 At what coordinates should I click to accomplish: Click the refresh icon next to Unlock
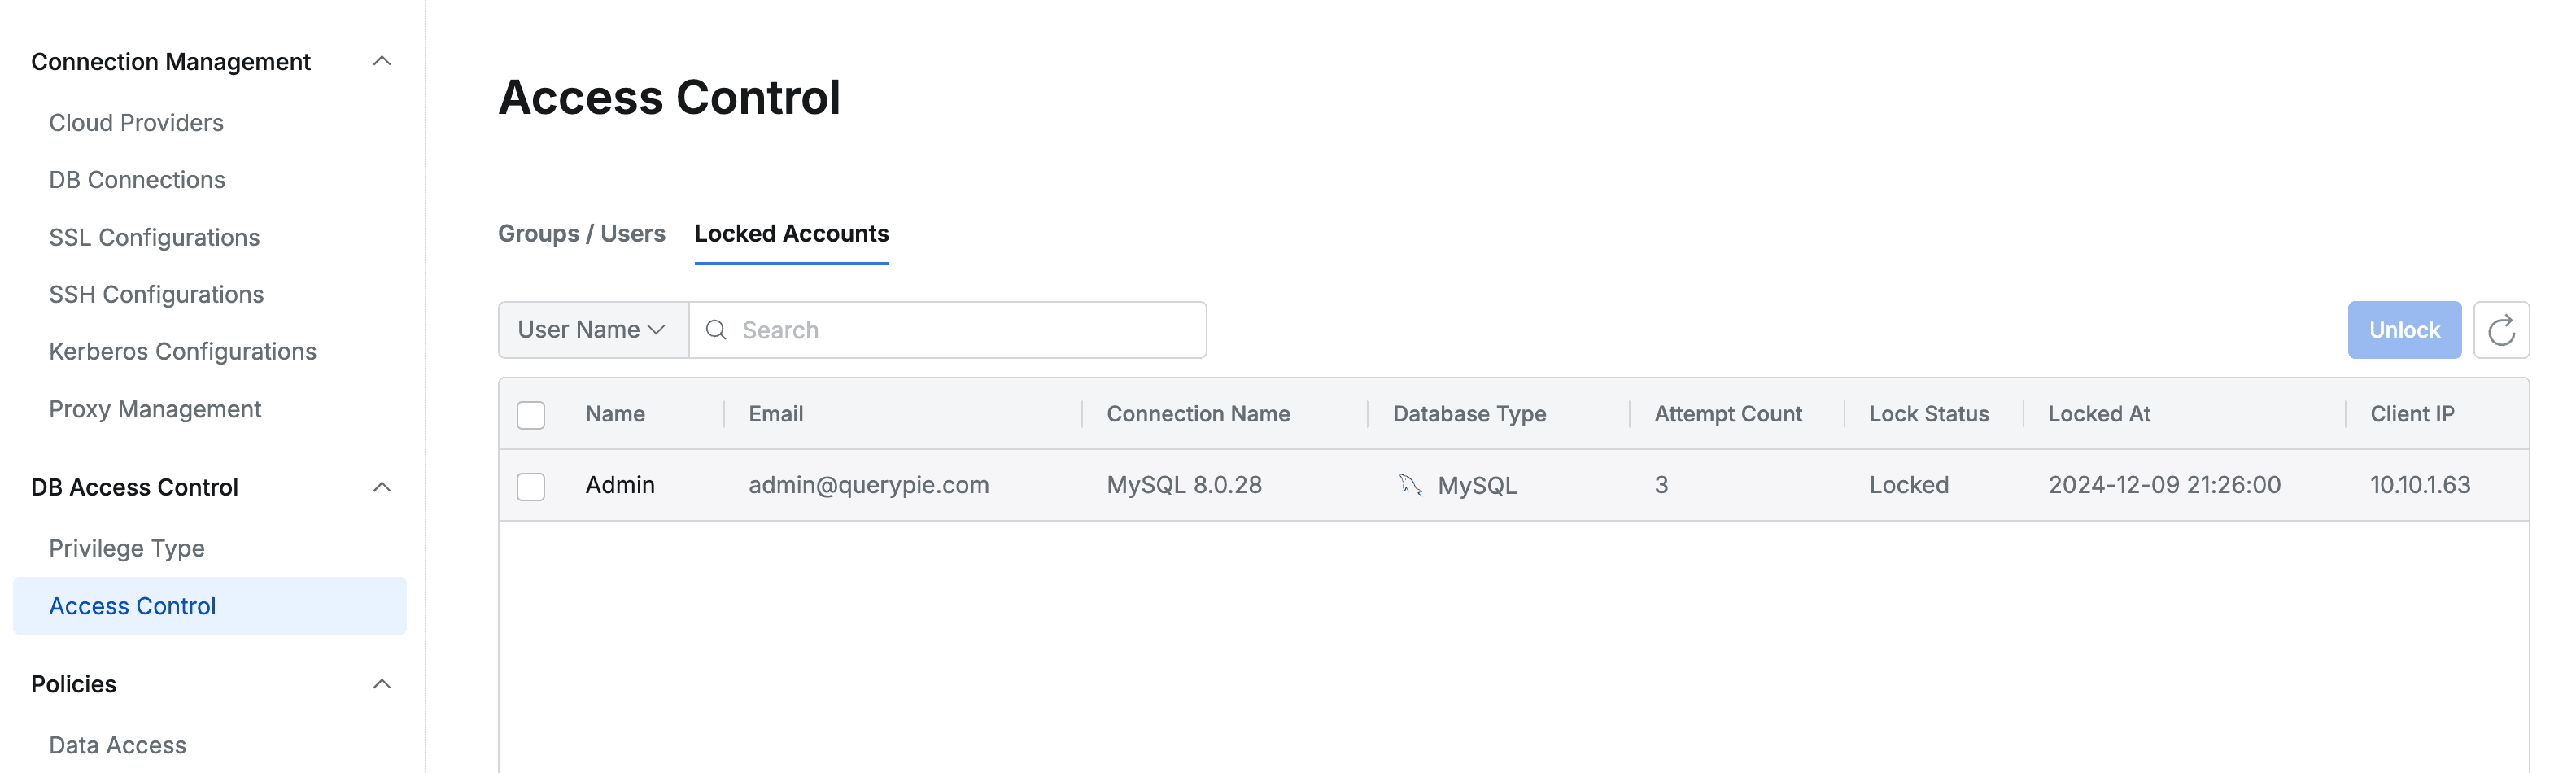[x=2502, y=329]
